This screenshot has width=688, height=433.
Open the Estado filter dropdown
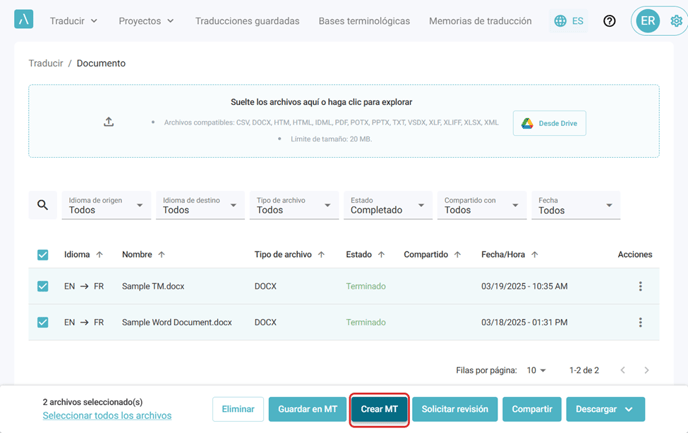point(388,205)
